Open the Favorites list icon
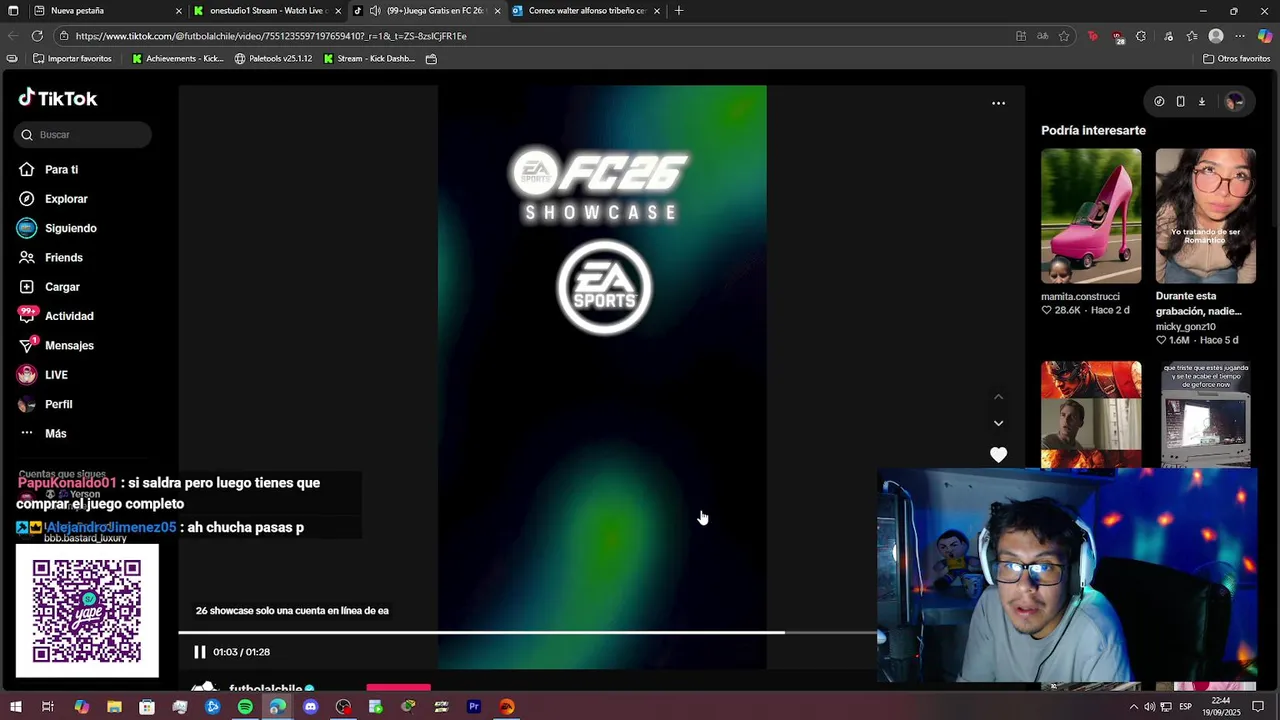The image size is (1280, 720). [x=1191, y=36]
